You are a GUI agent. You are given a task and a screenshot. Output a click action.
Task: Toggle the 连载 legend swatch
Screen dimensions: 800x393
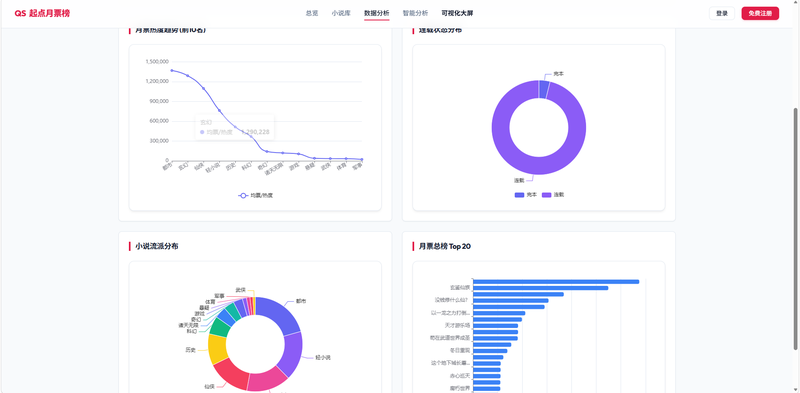546,195
